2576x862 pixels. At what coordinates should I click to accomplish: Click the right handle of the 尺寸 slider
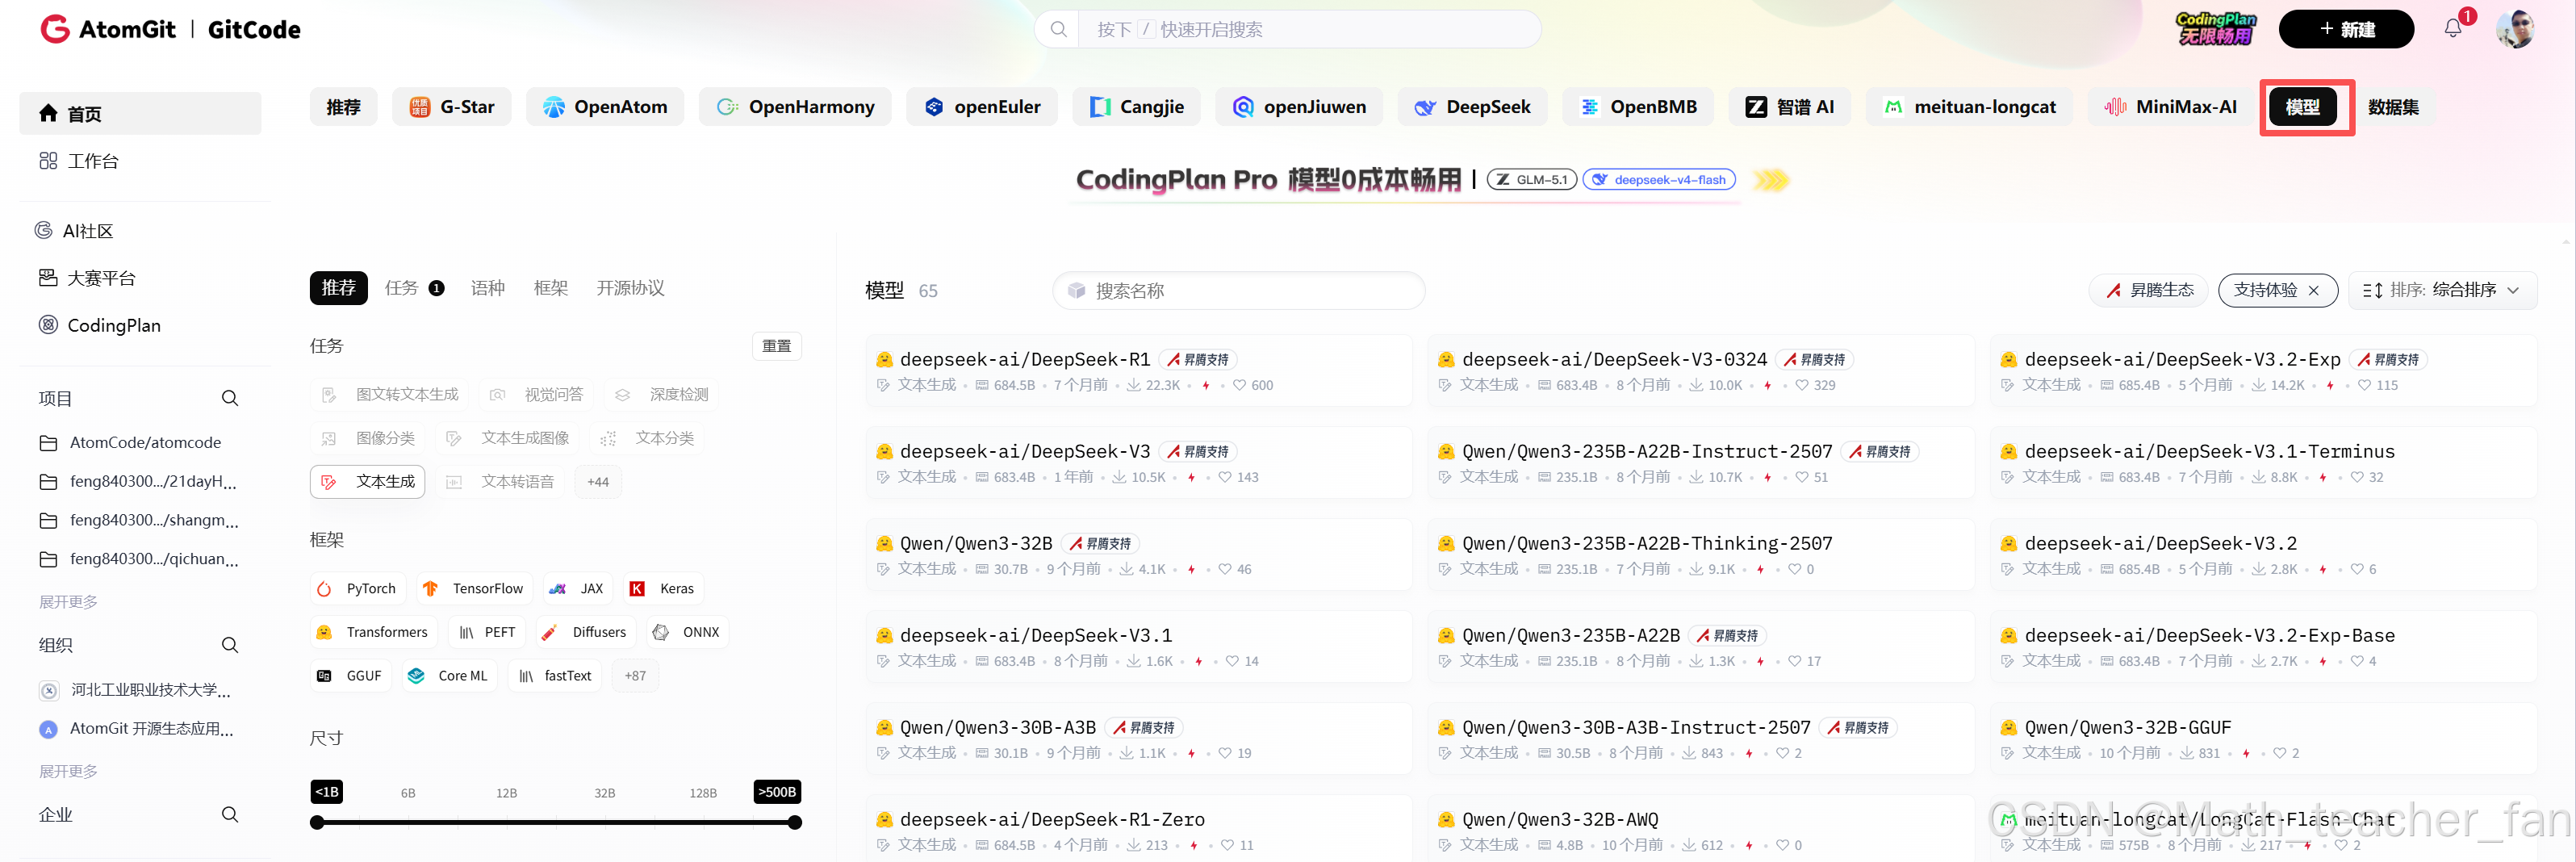pyautogui.click(x=794, y=823)
